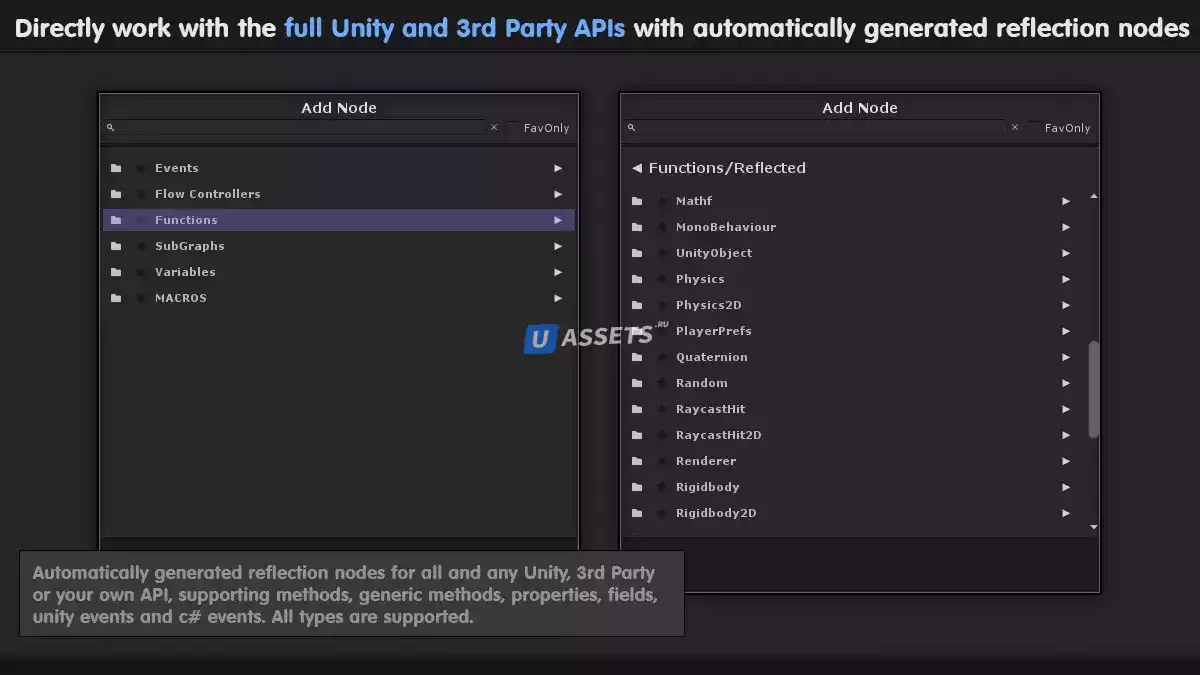This screenshot has height=675, width=1200.
Task: Clear the right panel search field
Action: [x=1015, y=128]
